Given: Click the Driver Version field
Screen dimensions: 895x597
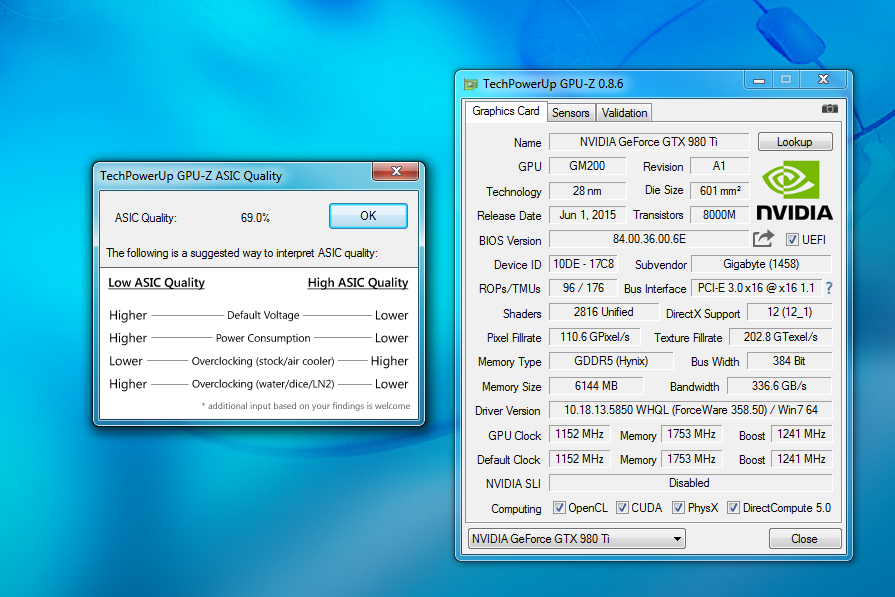Looking at the screenshot, I should 691,410.
